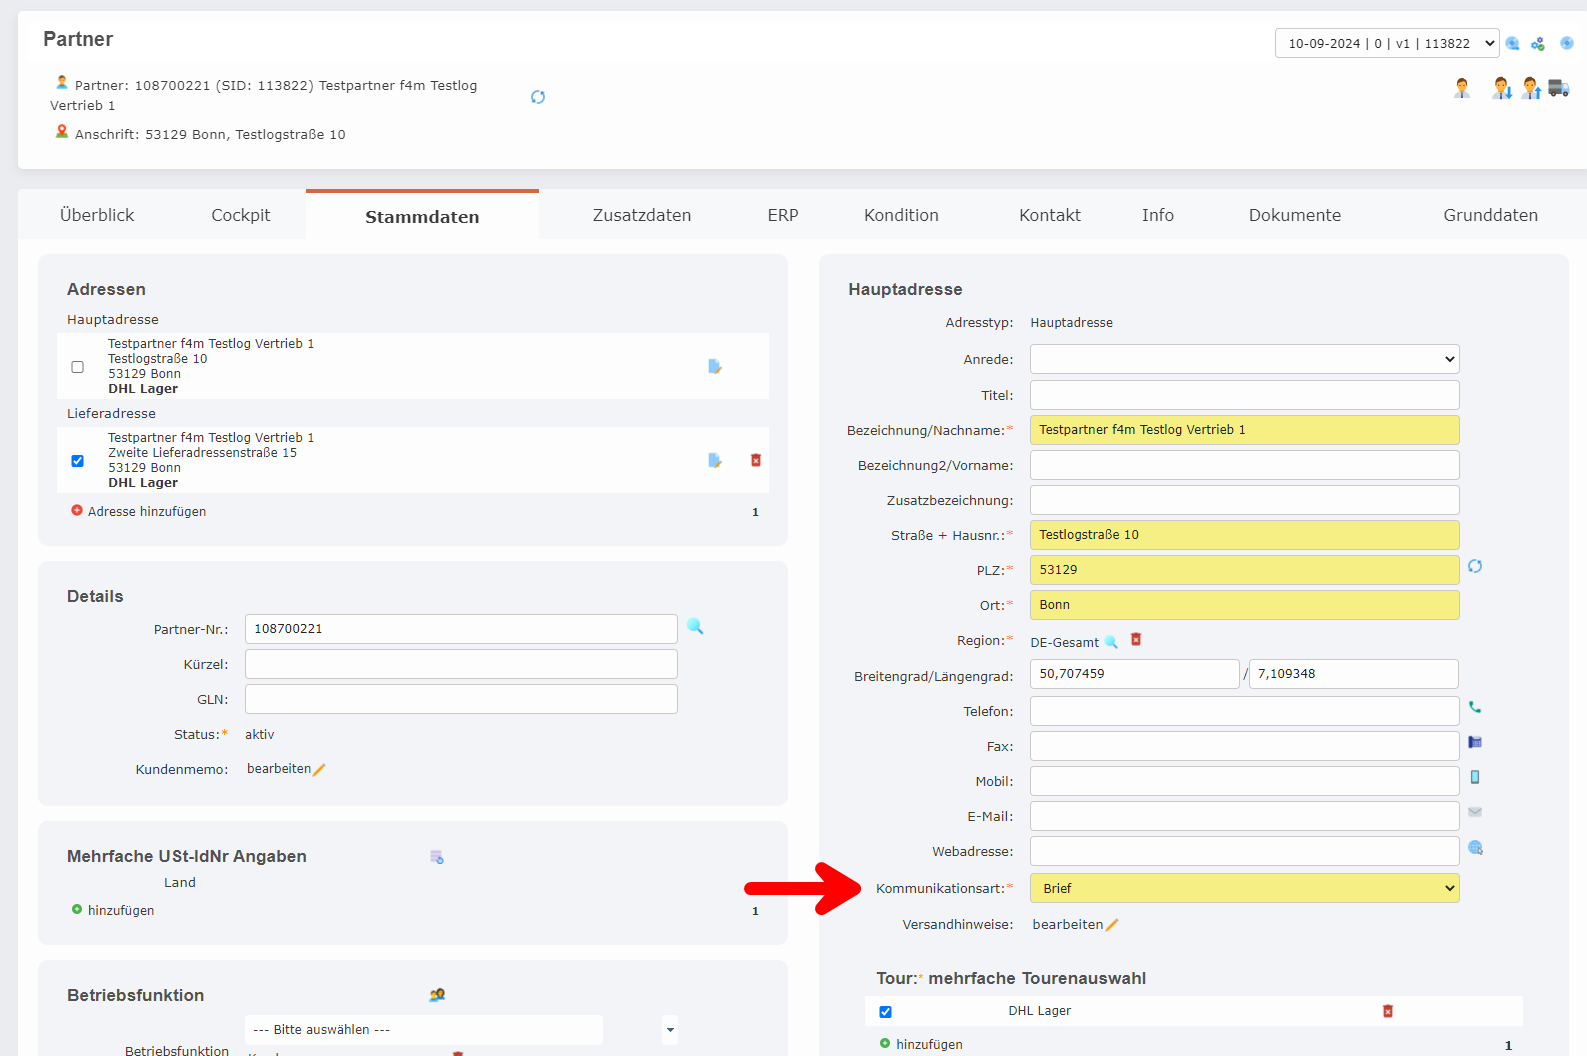Click into the GLN input field
This screenshot has width=1587, height=1056.
[461, 699]
